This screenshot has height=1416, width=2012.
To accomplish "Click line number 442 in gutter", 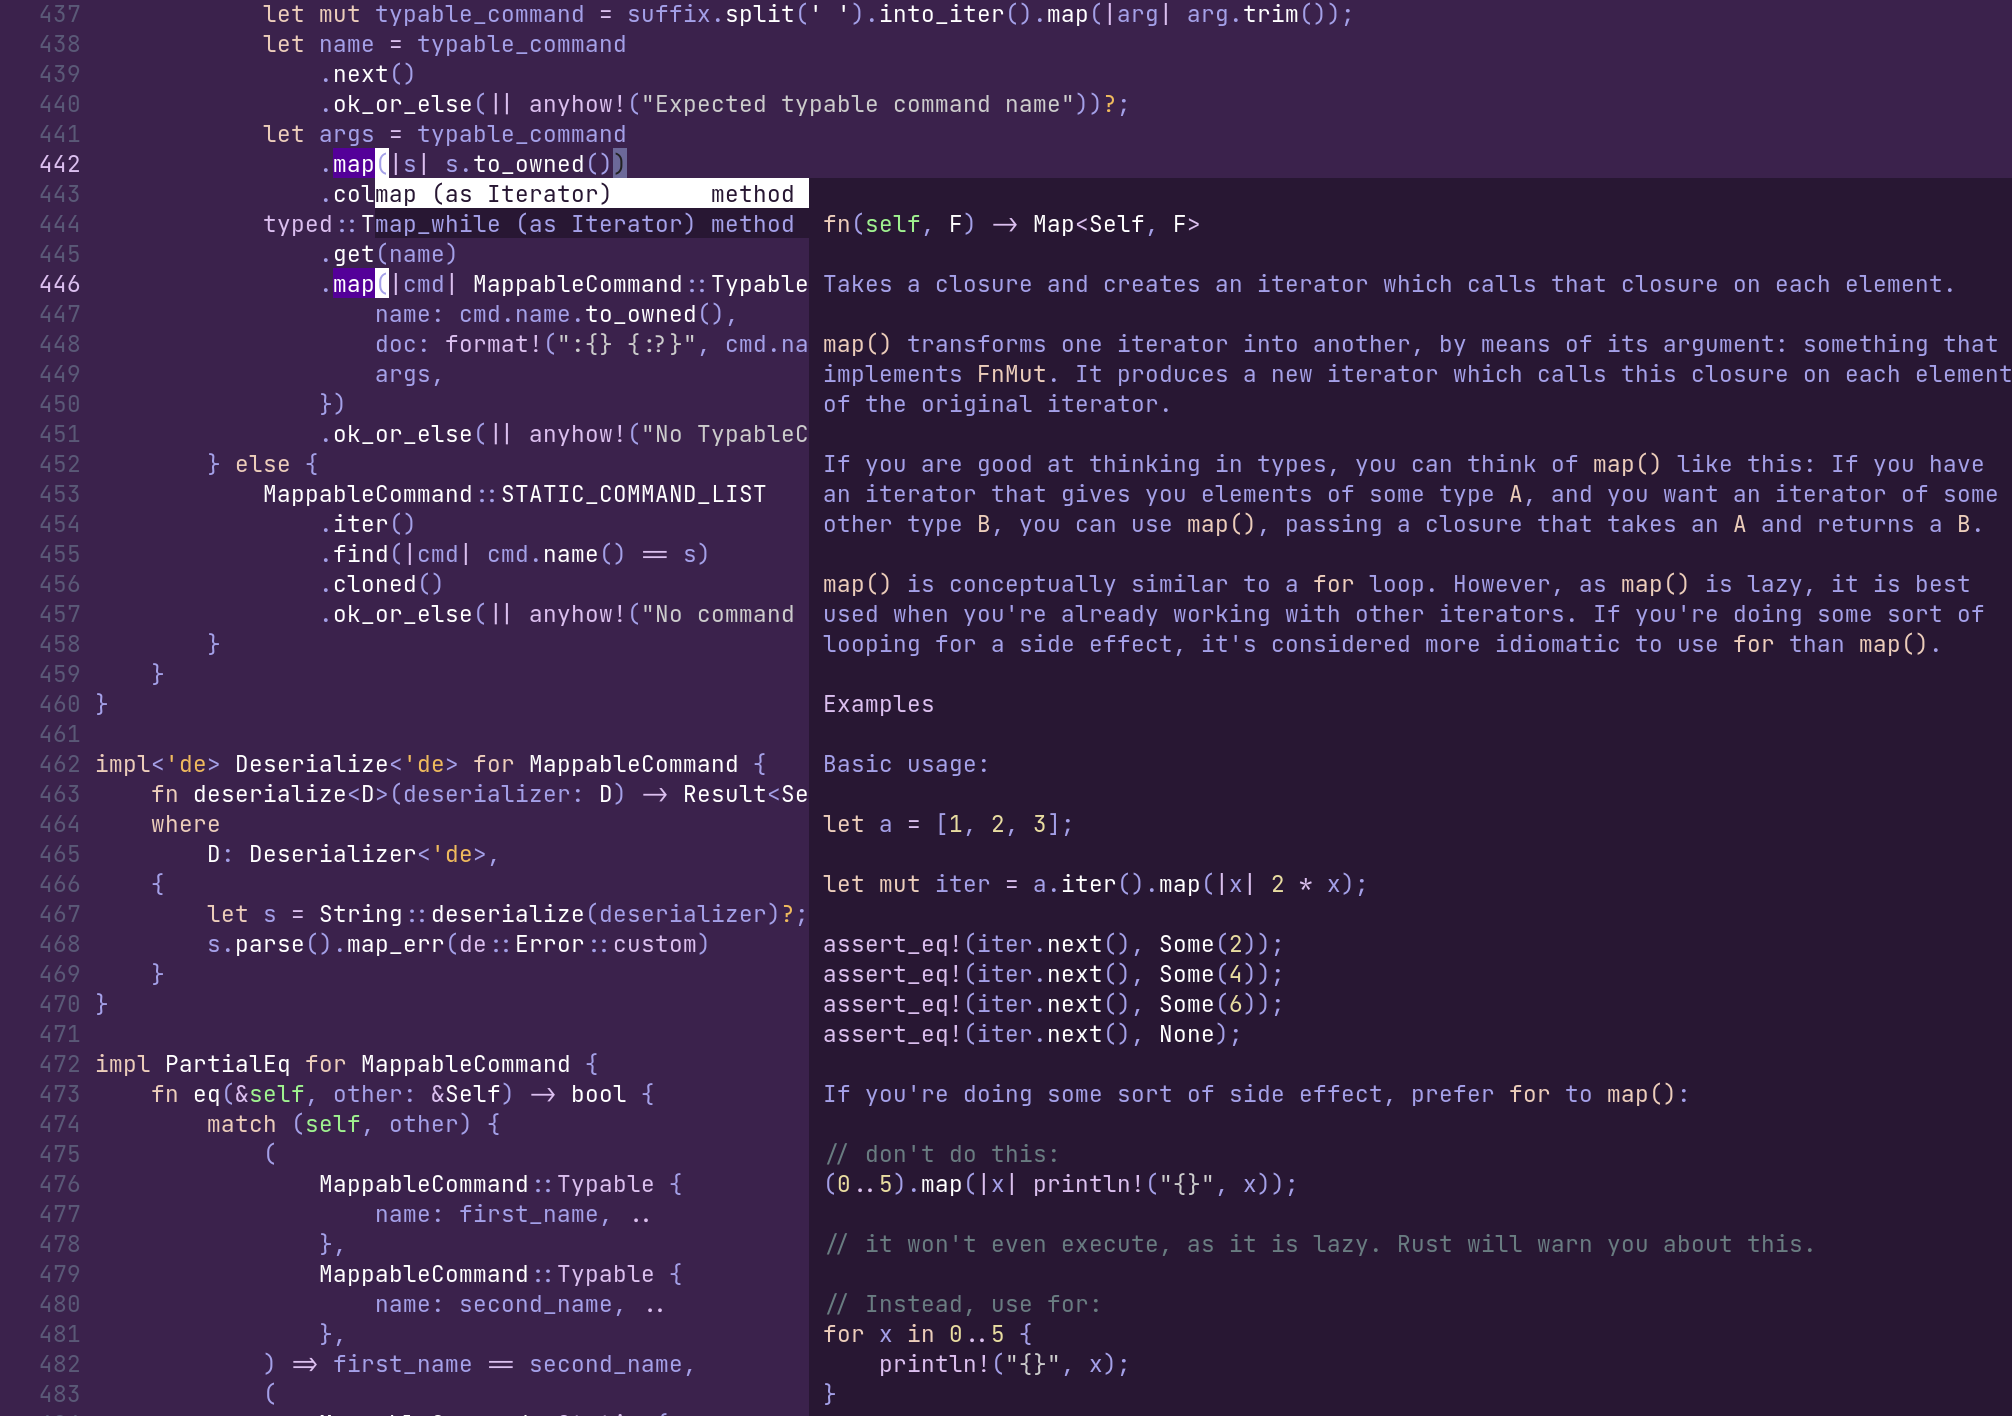I will pos(59,164).
